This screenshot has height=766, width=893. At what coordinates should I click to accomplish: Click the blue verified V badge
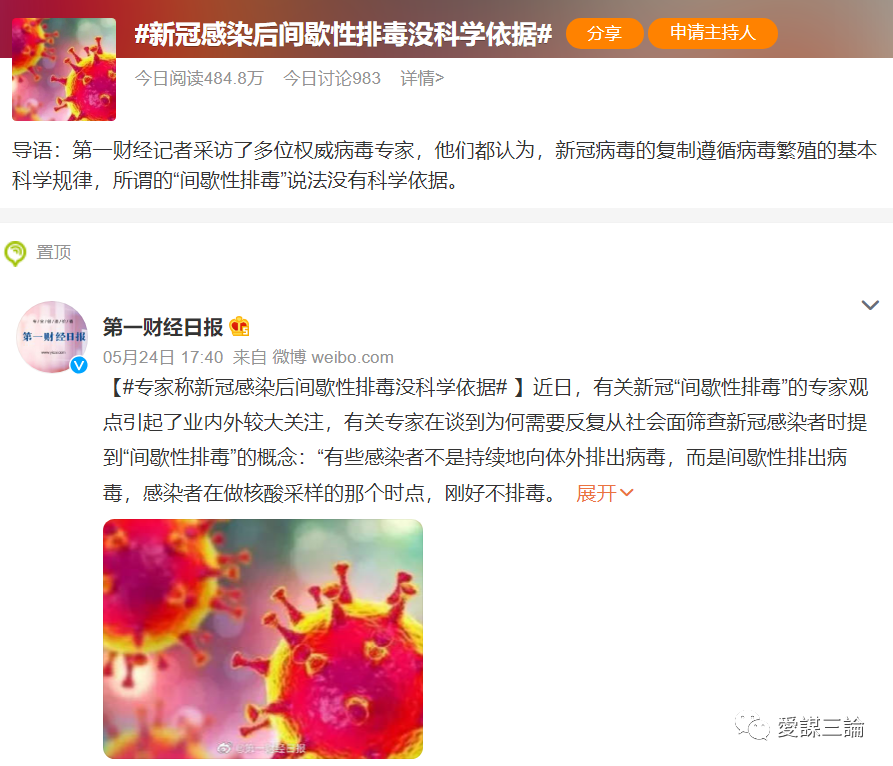pyautogui.click(x=79, y=364)
